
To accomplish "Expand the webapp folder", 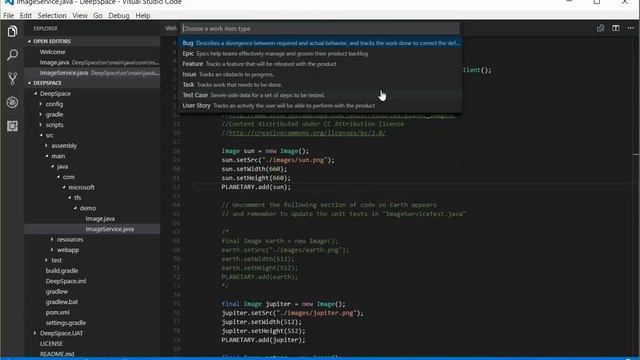I will coord(68,250).
